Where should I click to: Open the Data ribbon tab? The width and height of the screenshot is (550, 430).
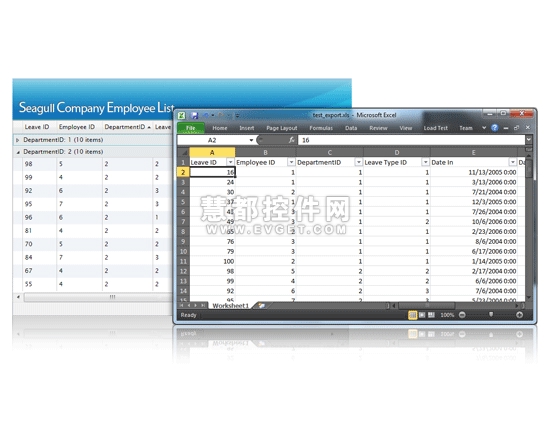pos(351,128)
